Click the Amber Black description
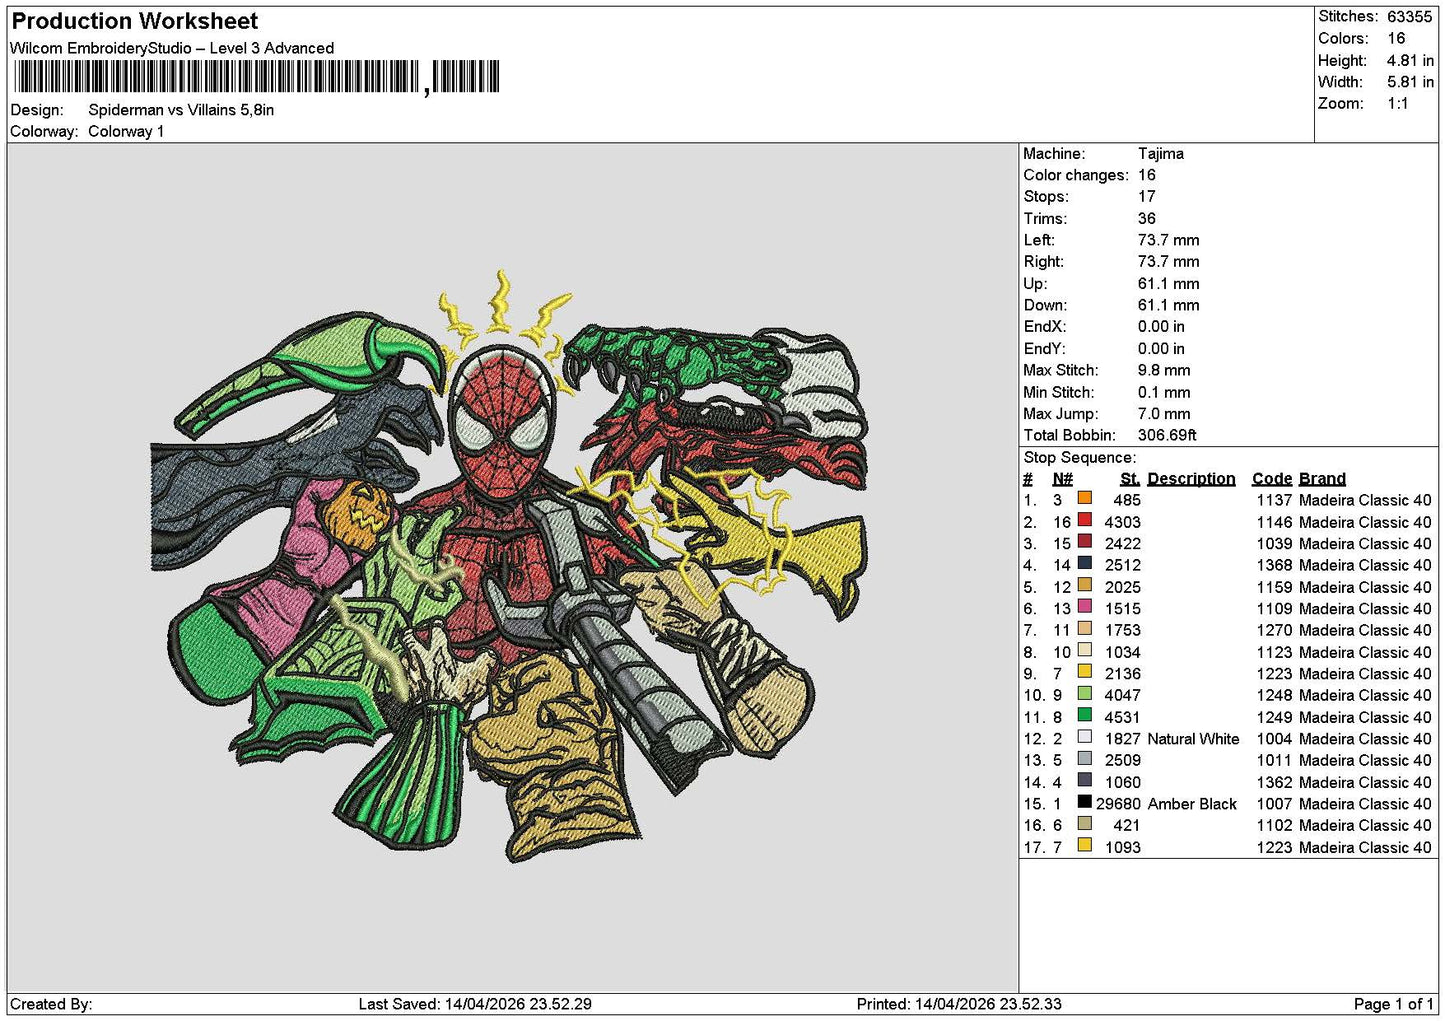Viewport: 1445px width, 1021px height. (1192, 804)
